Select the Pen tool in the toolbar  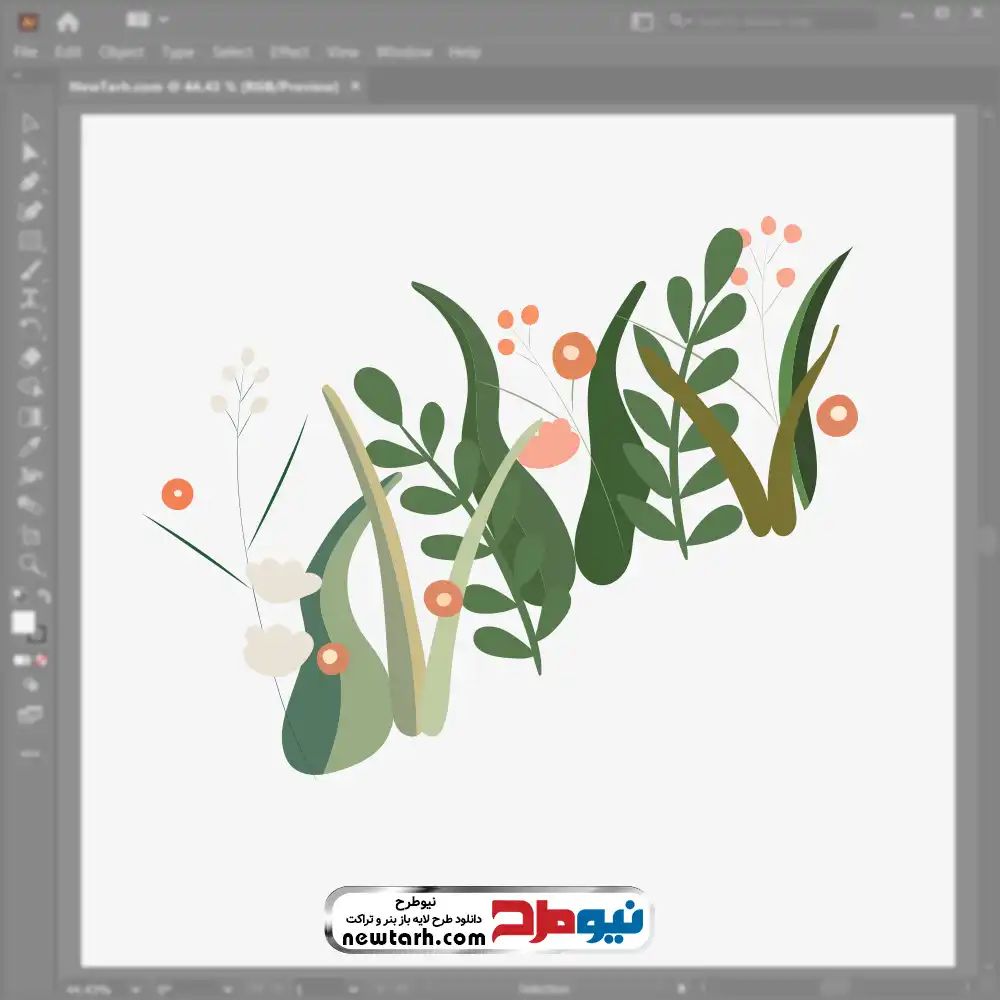[x=29, y=182]
